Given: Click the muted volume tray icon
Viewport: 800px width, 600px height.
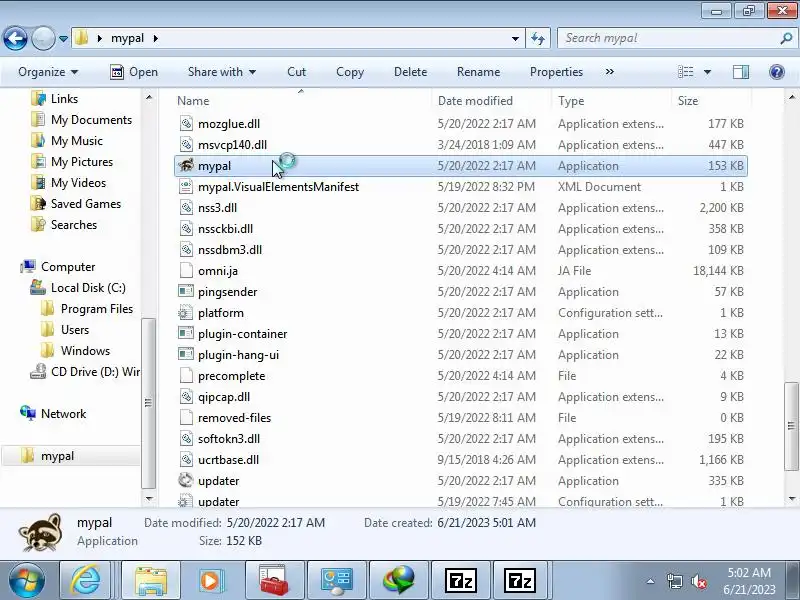Looking at the screenshot, I should (x=698, y=581).
